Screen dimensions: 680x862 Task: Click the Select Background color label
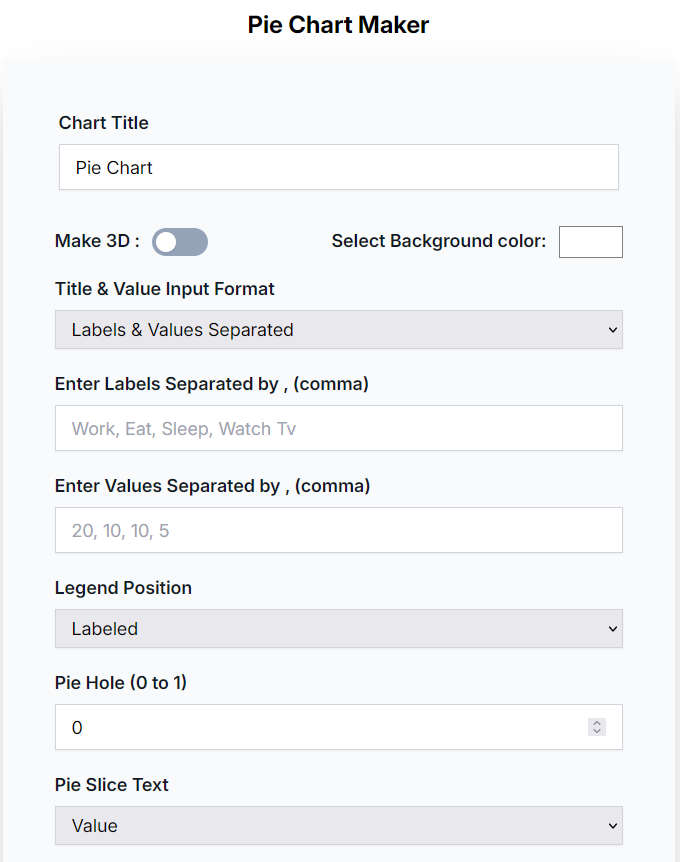[439, 241]
